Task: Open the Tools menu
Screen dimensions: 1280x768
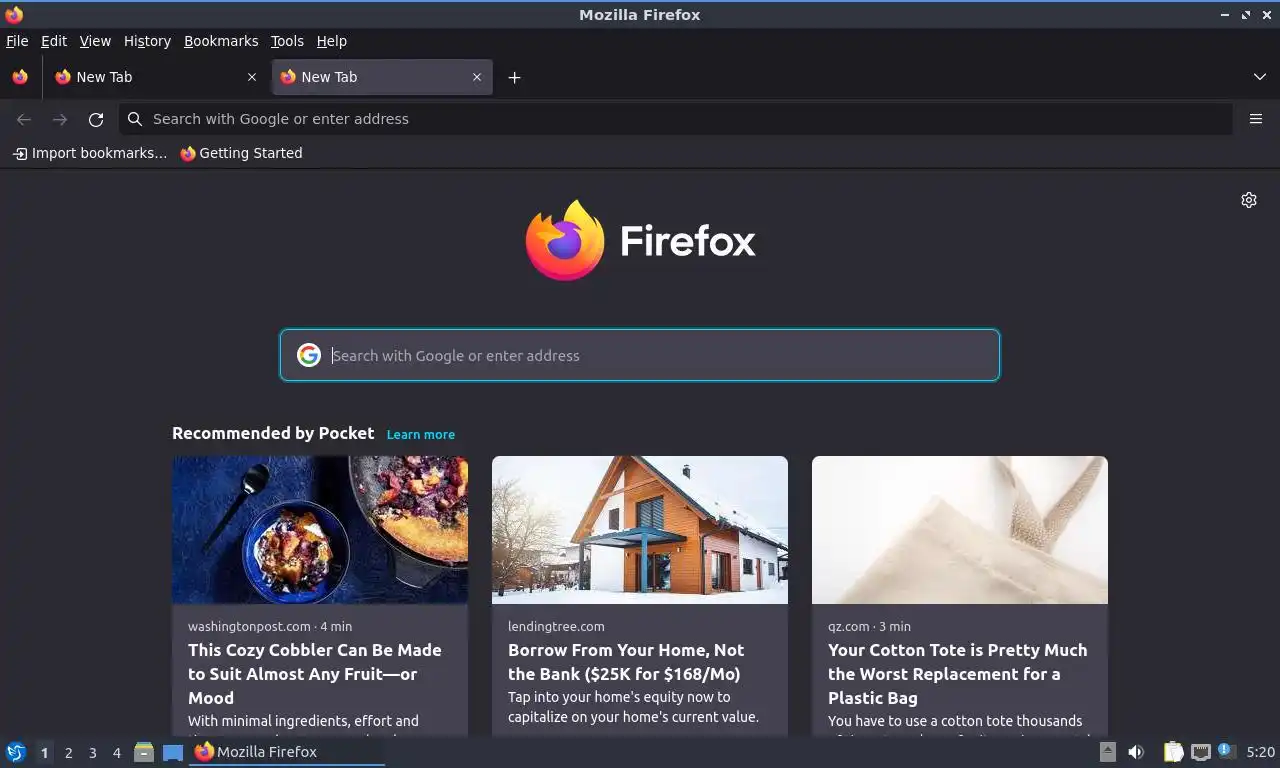Action: click(x=287, y=41)
